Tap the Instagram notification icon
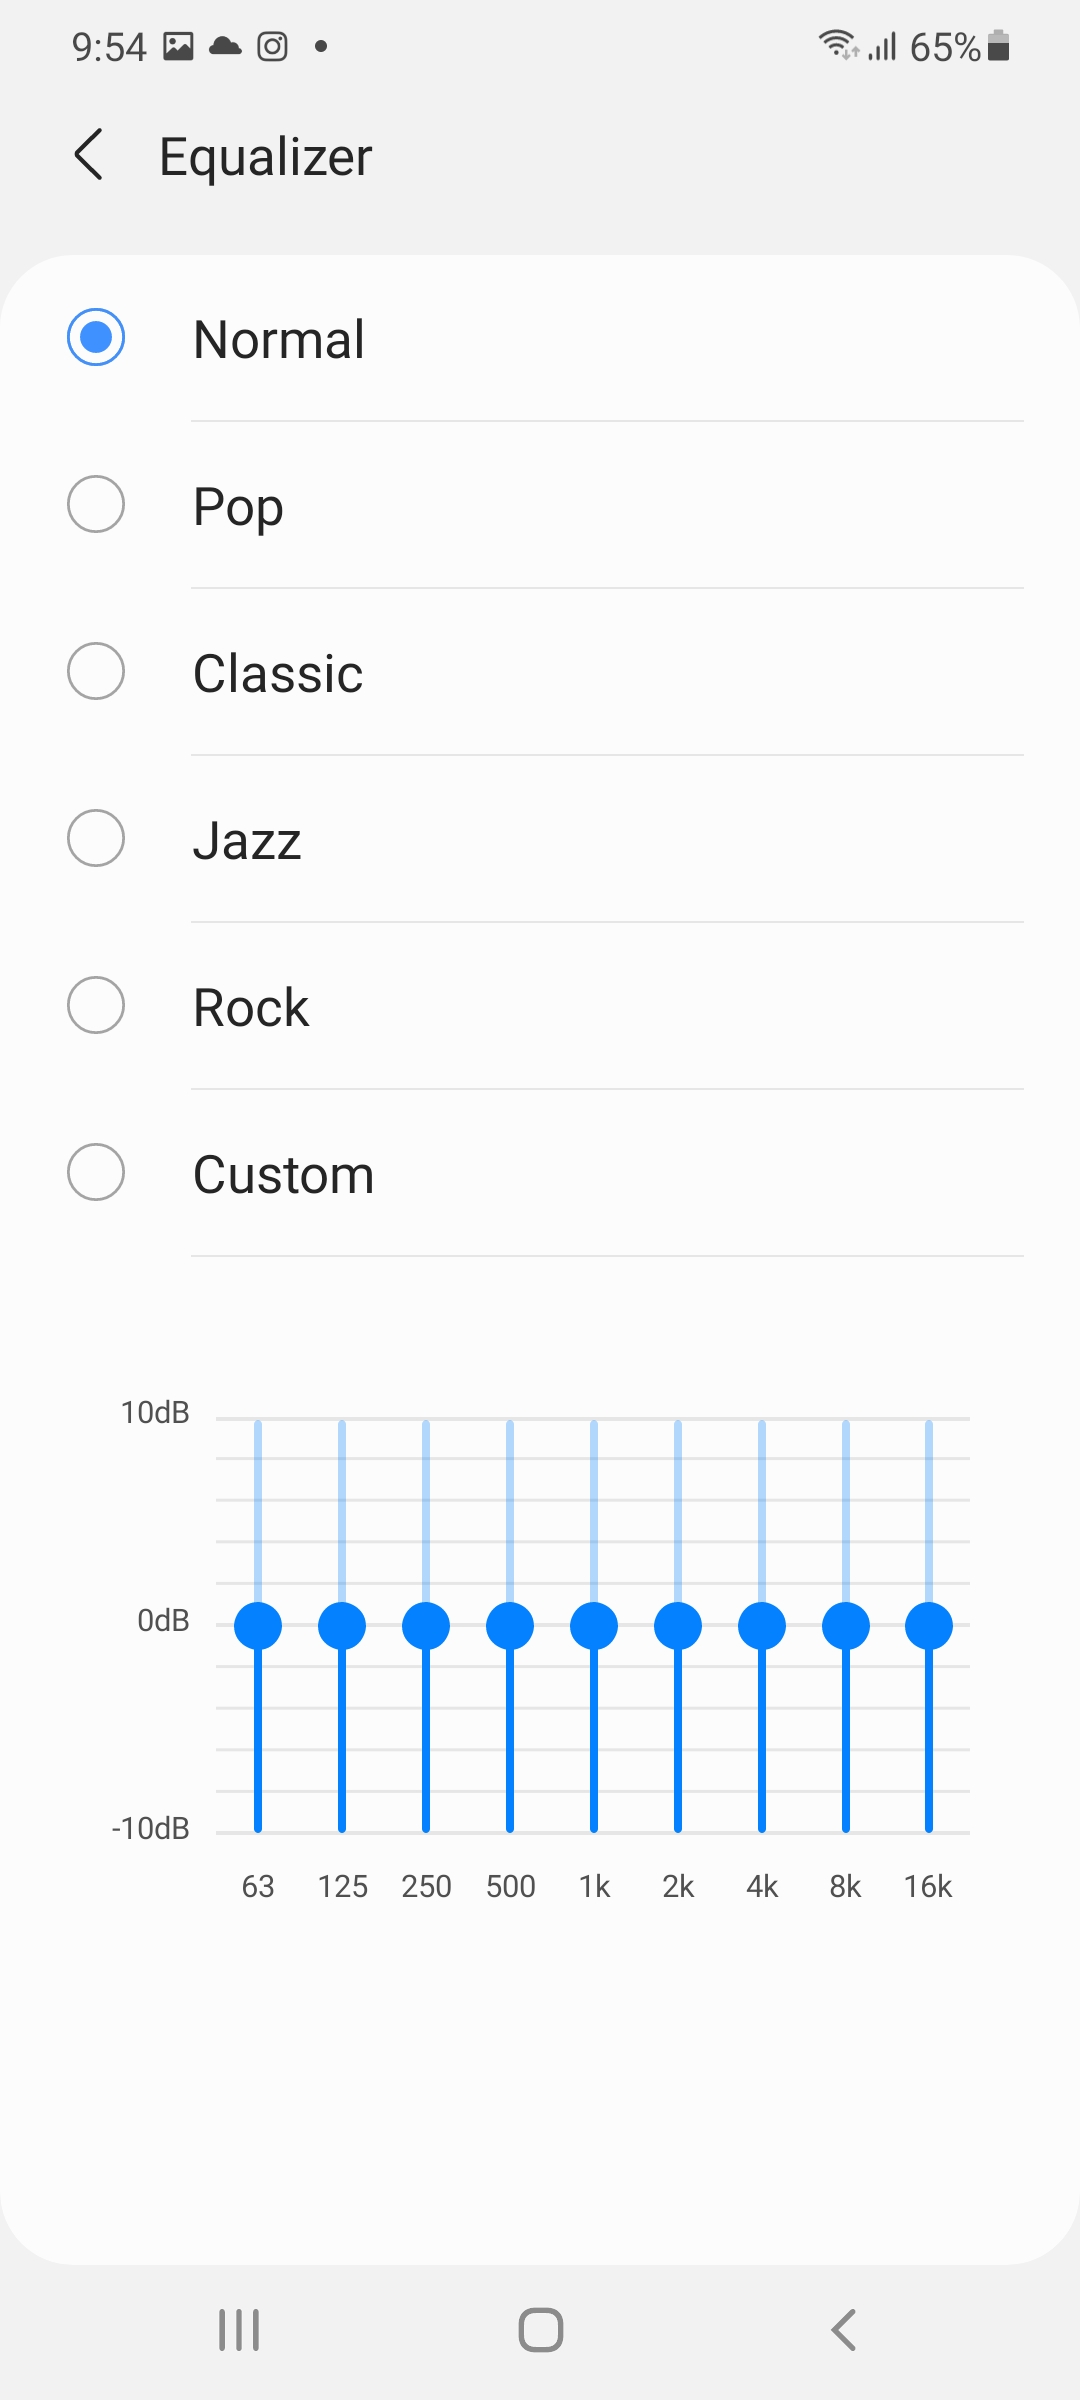 pyautogui.click(x=272, y=46)
